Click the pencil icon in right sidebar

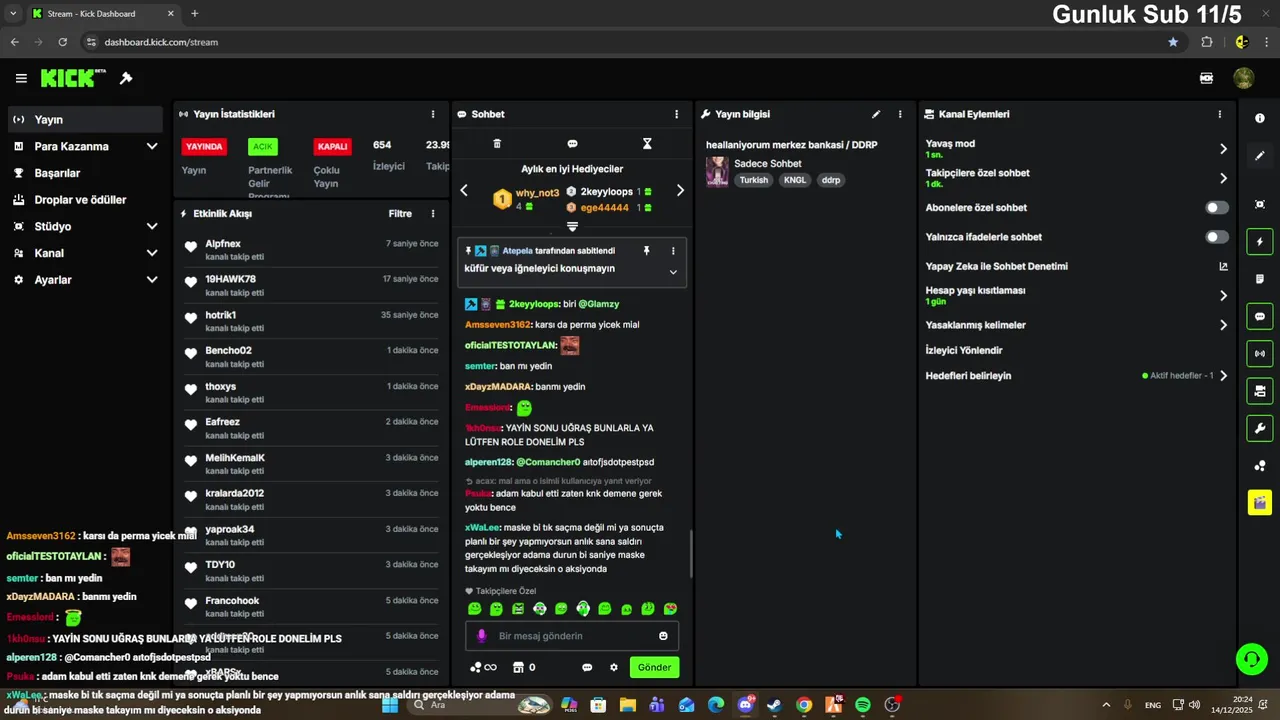1259,156
